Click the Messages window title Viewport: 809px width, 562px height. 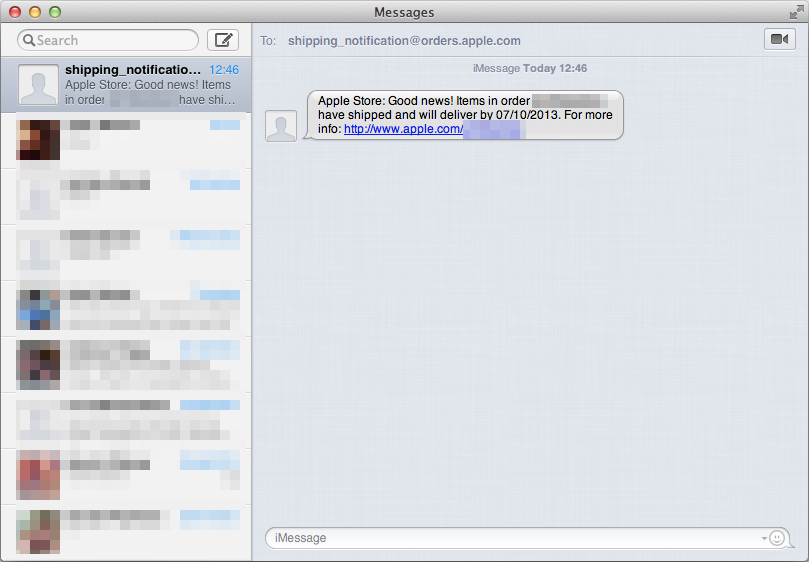tap(404, 12)
